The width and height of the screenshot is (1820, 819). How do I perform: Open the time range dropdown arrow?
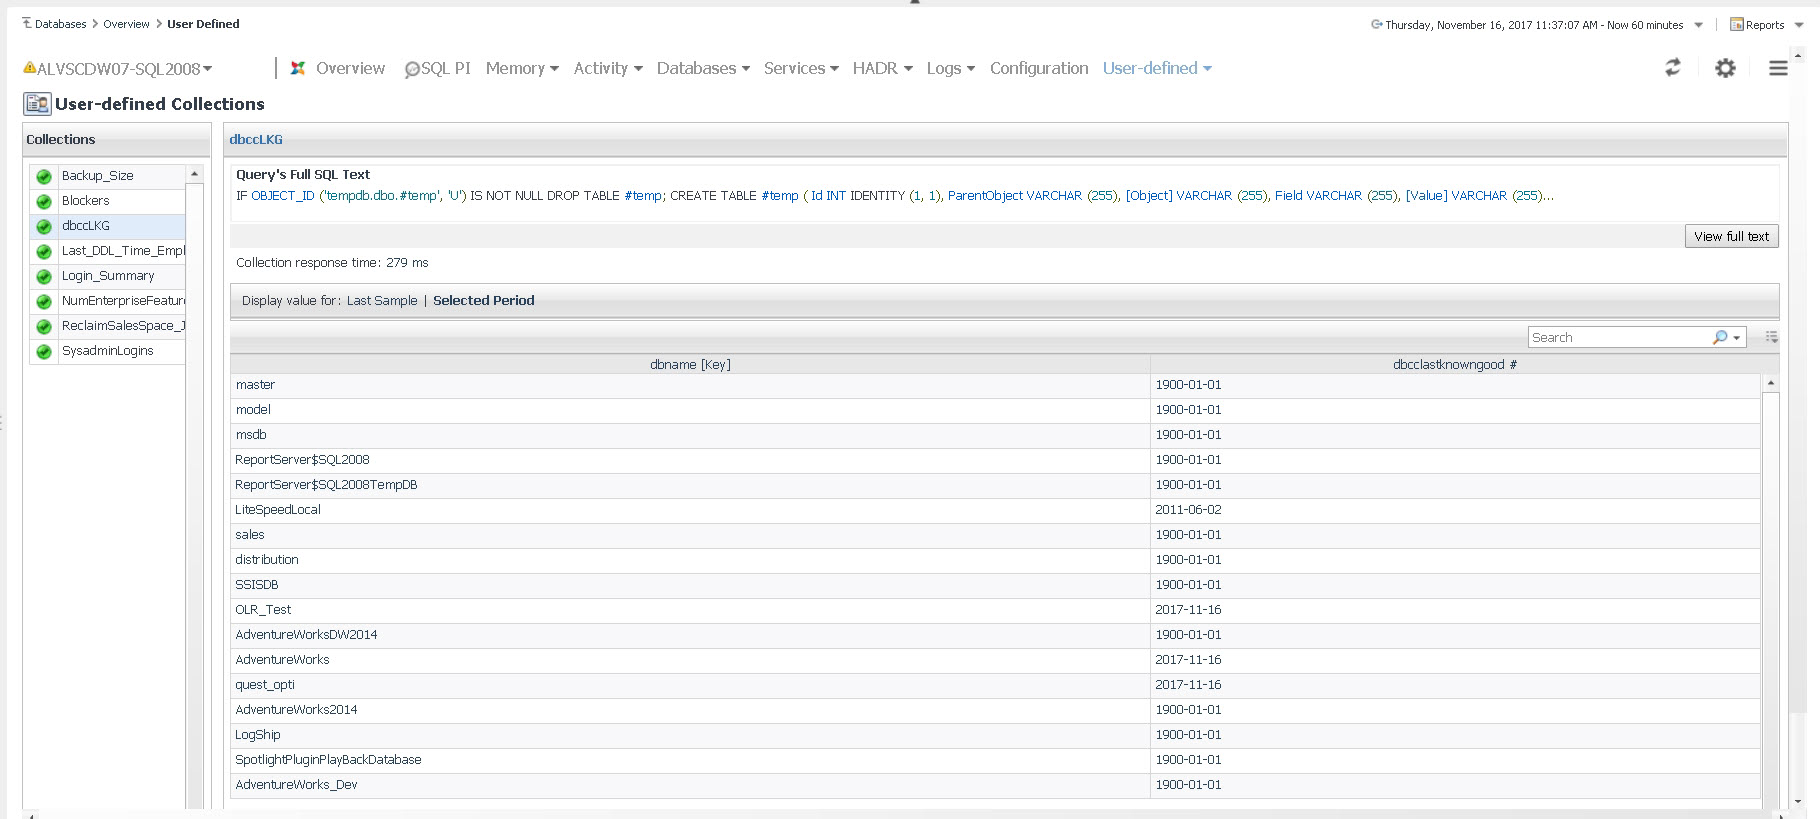coord(1698,25)
